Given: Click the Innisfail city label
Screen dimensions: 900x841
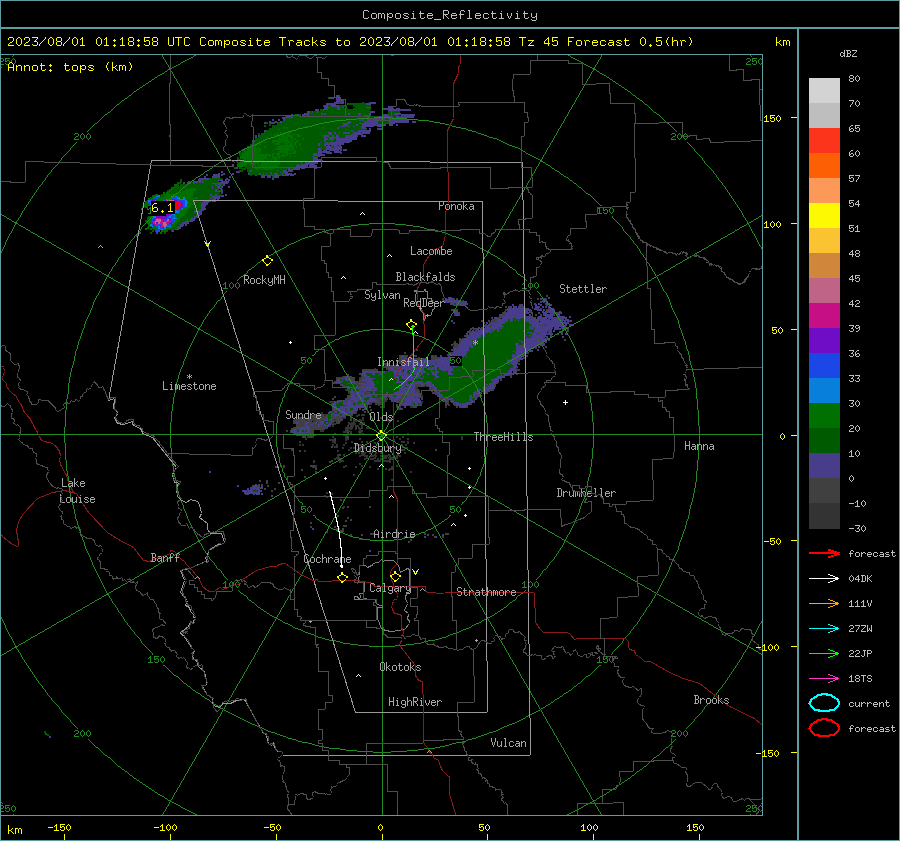Looking at the screenshot, I should [x=403, y=362].
